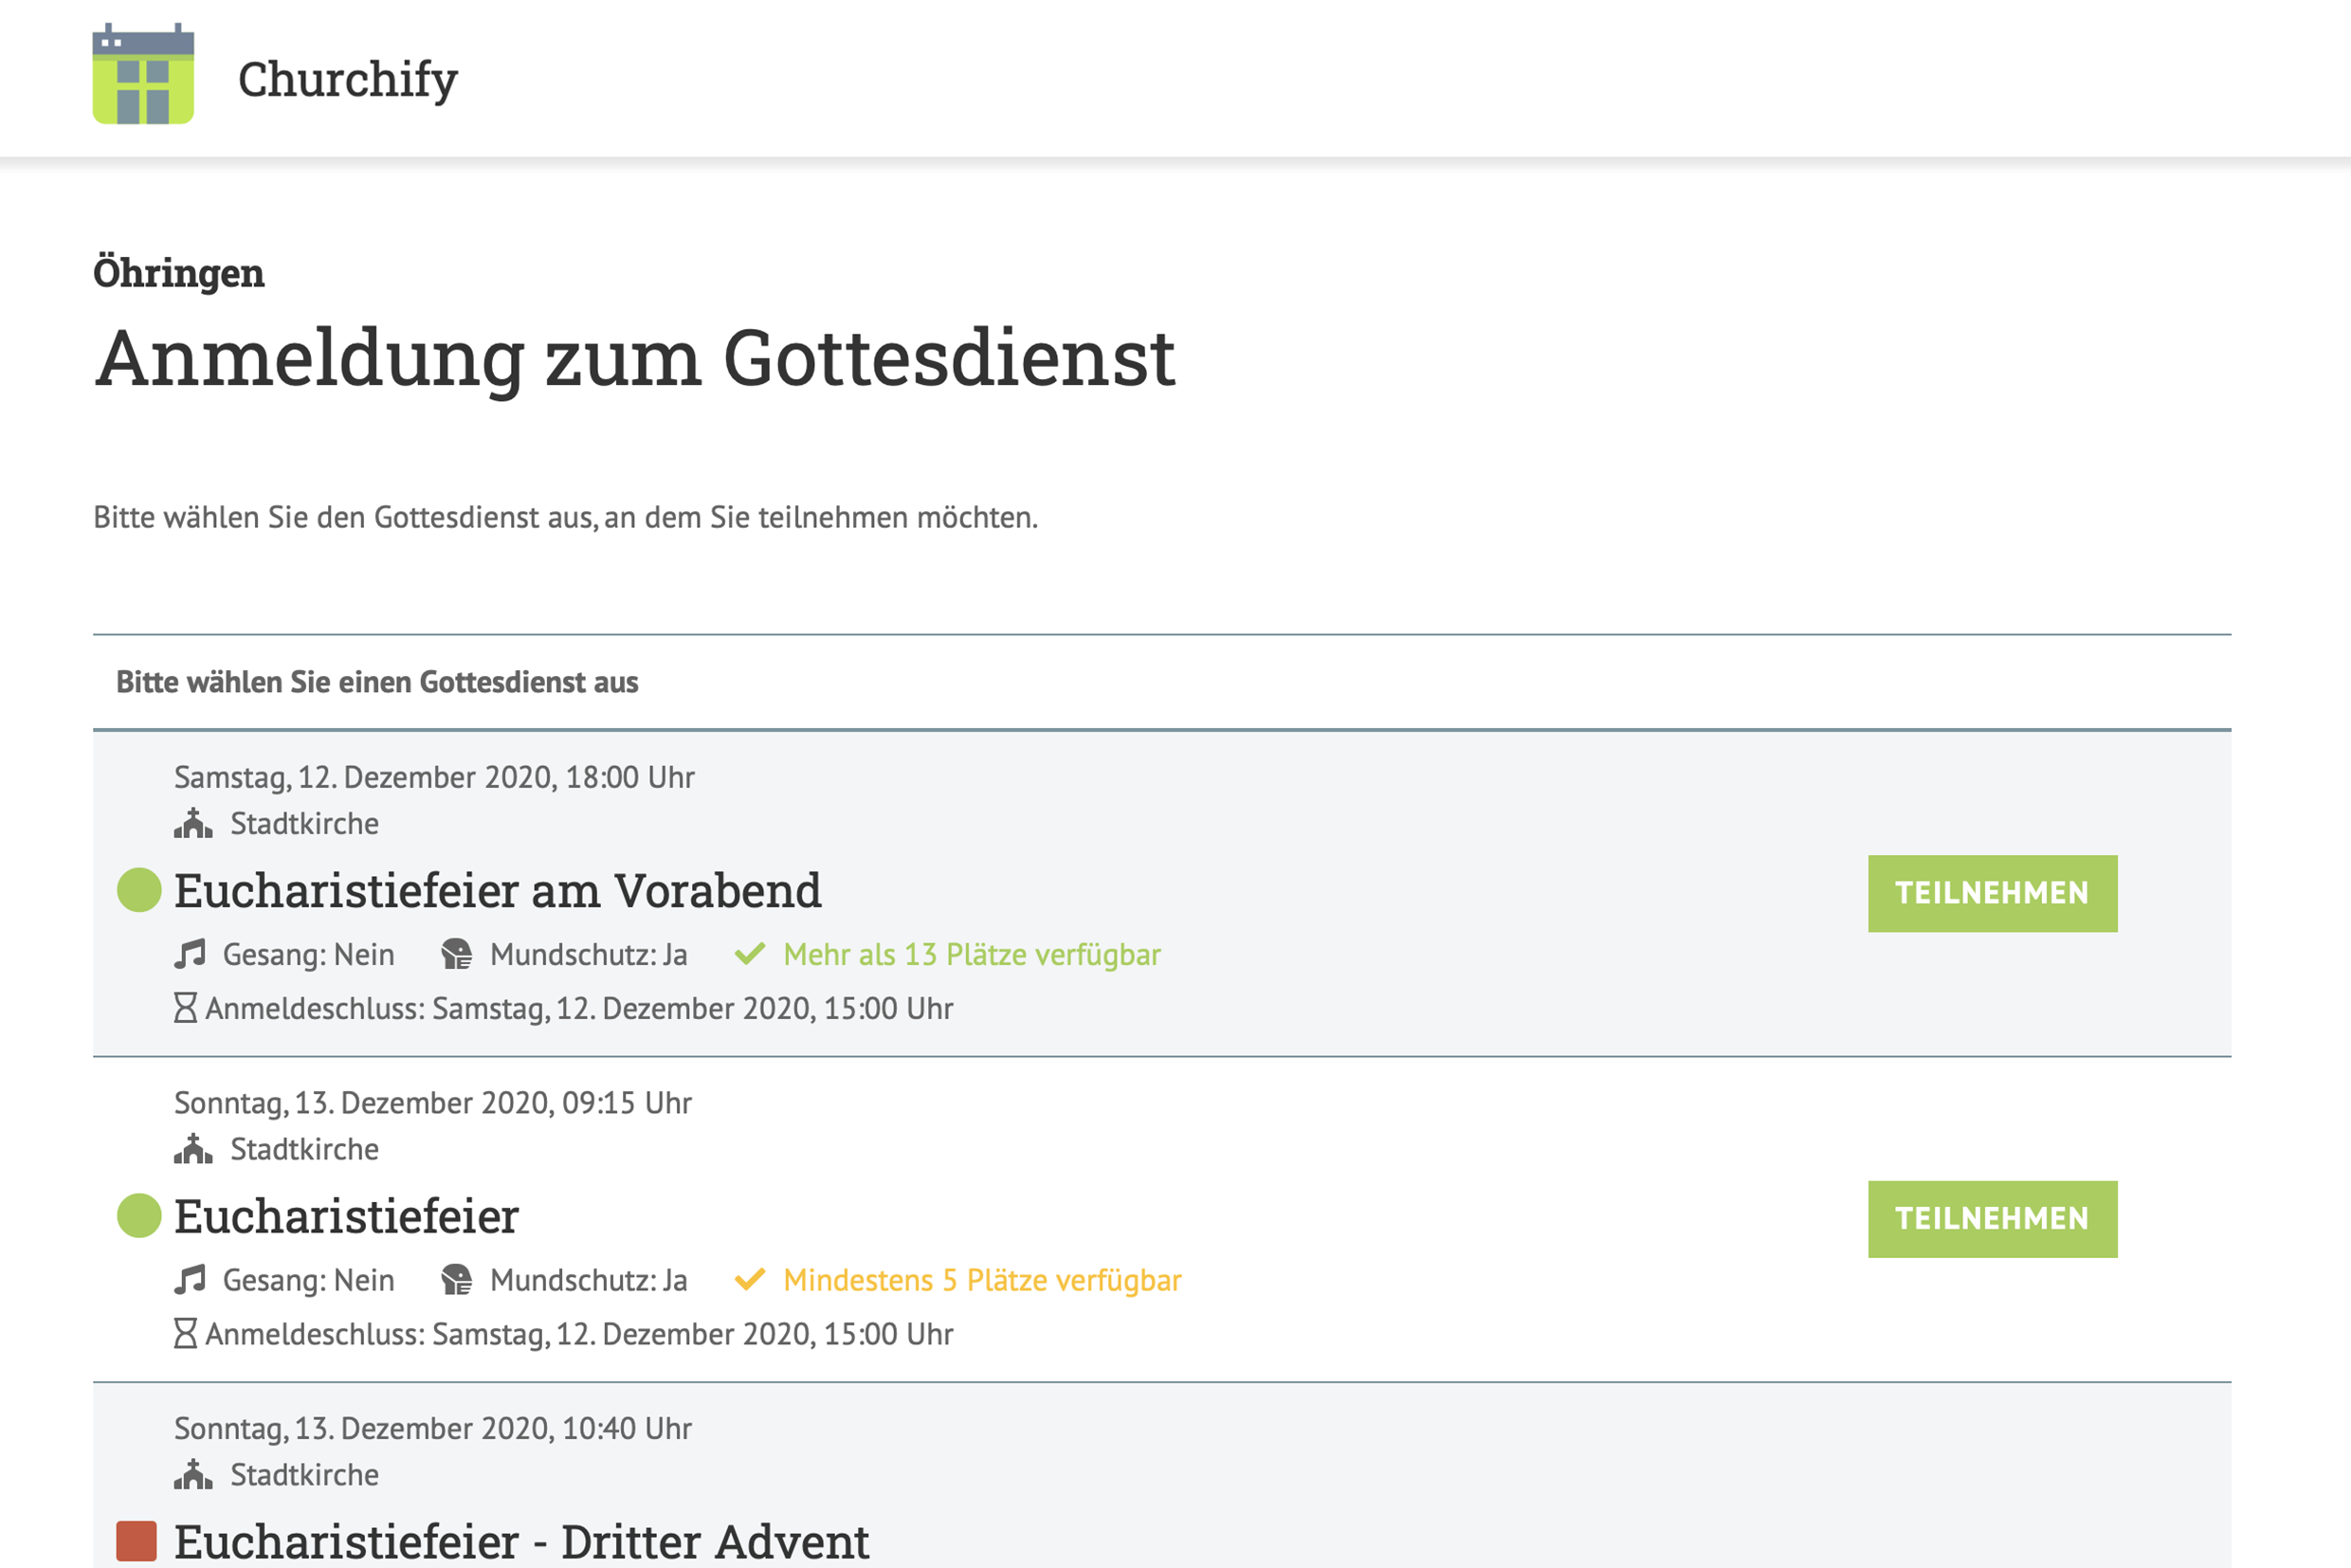Viewport: 2351px width, 1568px height.
Task: Click the Anmeldung zum Gottesdienst heading
Action: point(635,358)
